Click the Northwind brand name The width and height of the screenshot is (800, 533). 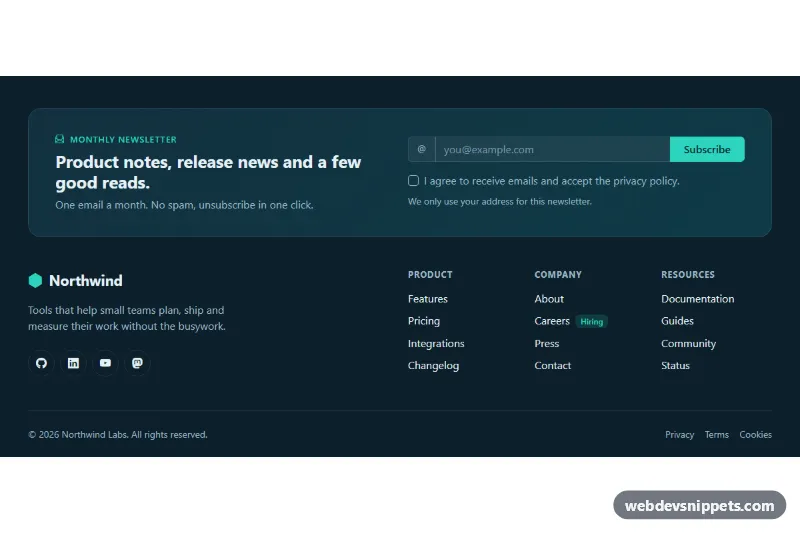click(x=86, y=281)
